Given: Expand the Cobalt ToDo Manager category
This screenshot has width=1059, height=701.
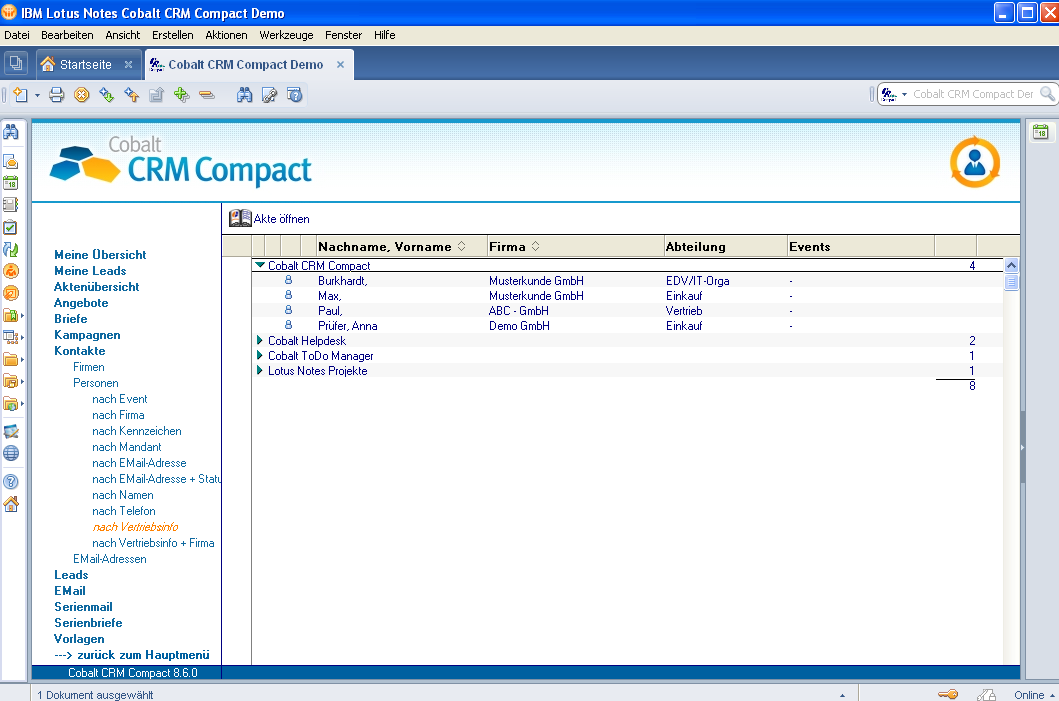Looking at the screenshot, I should click(x=259, y=355).
